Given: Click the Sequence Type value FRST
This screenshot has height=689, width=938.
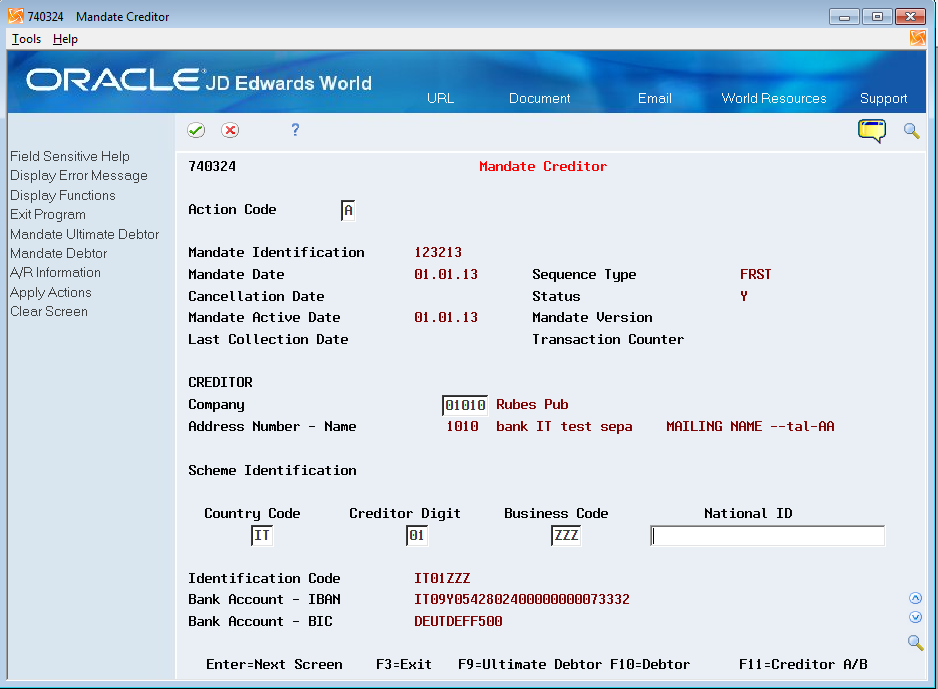Looking at the screenshot, I should [x=756, y=274].
